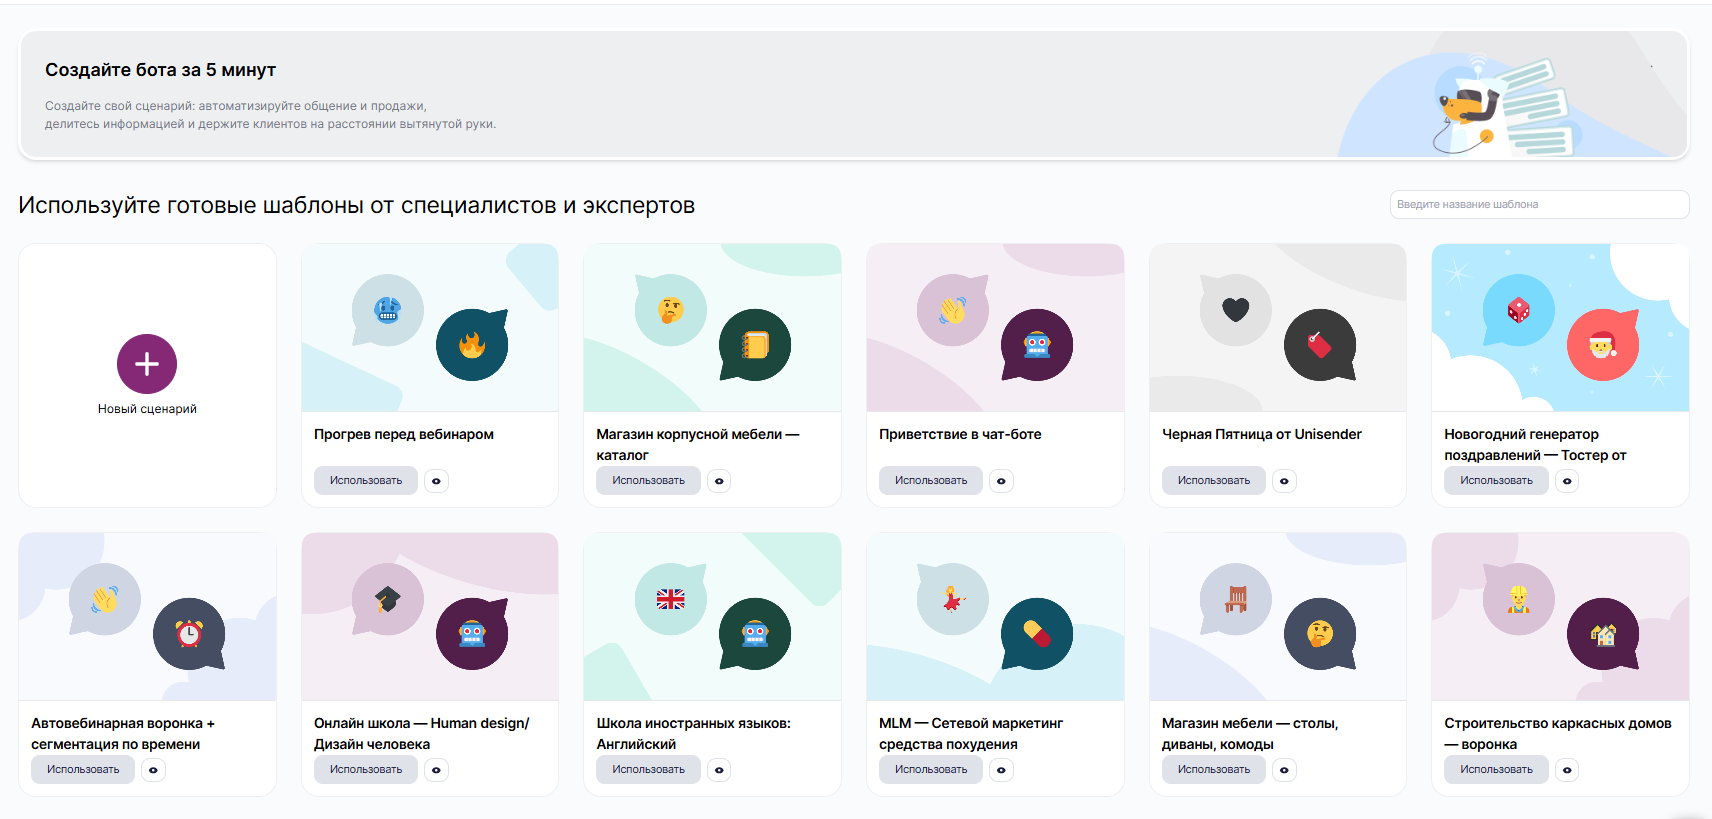
Task: Use the Прогрев перед вебинаром template
Action: 366,481
